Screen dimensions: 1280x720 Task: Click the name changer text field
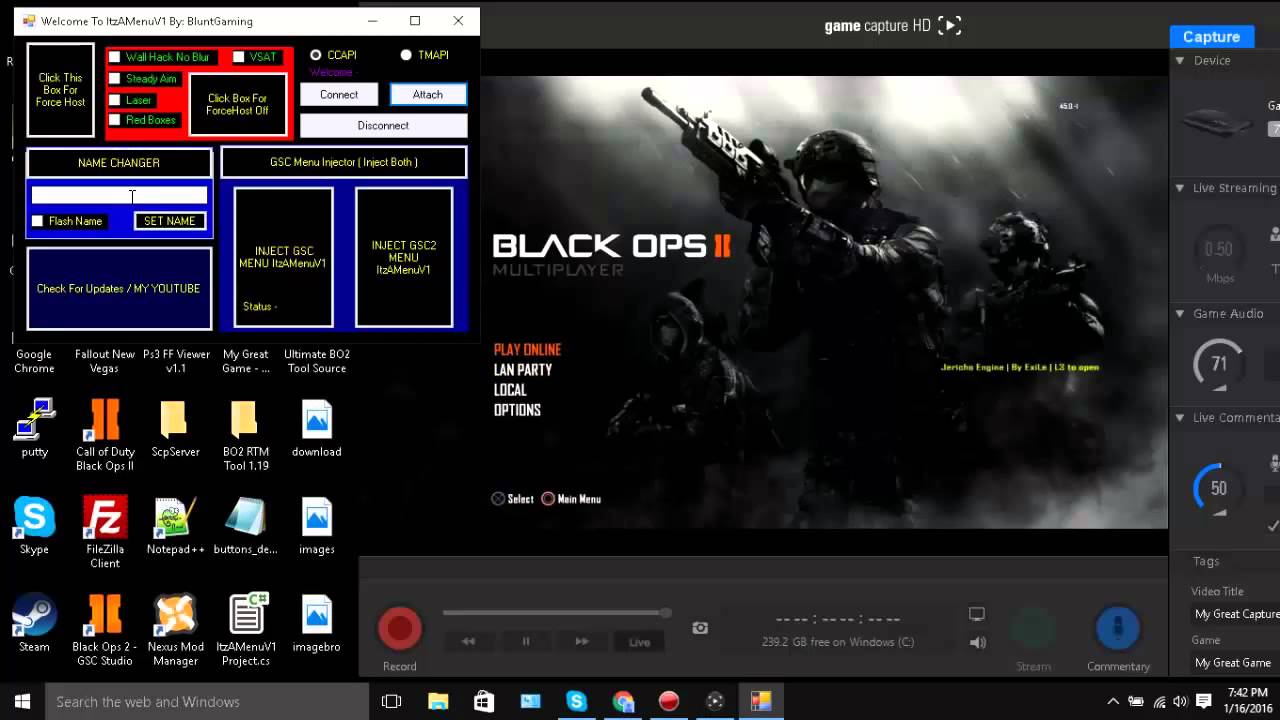coord(119,196)
